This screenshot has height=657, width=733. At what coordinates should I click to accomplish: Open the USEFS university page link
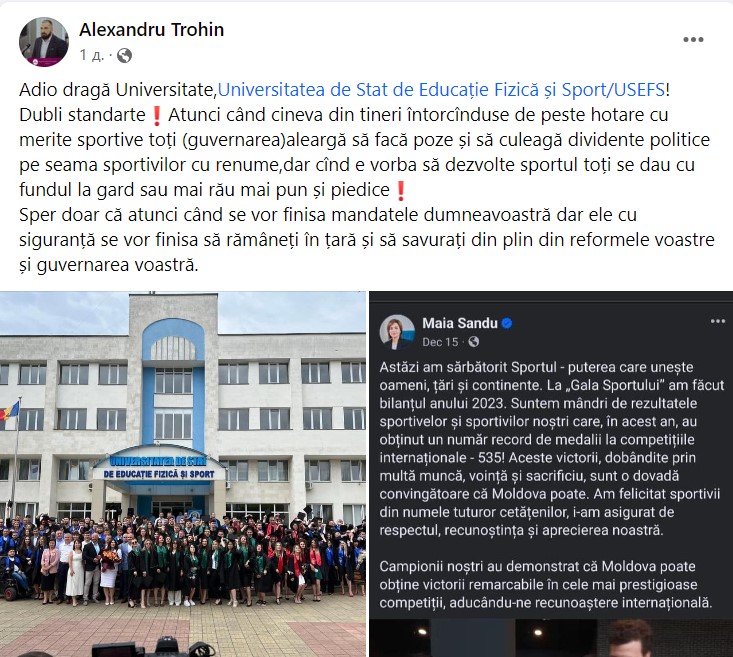(441, 89)
